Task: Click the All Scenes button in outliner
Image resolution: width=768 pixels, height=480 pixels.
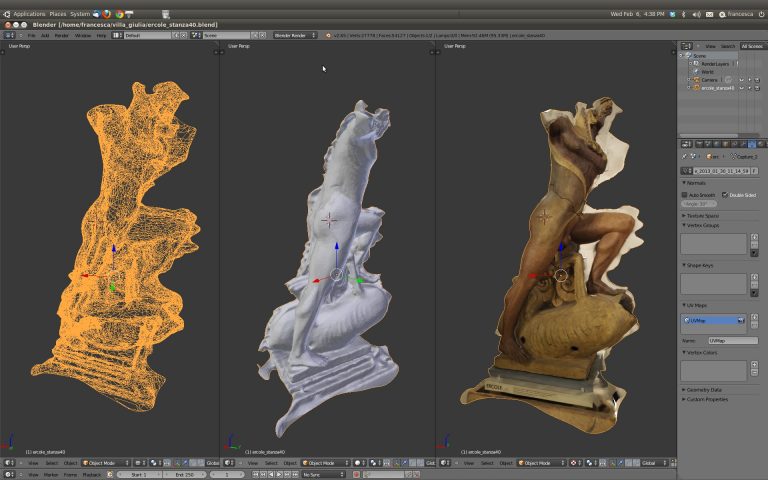Action: click(751, 46)
